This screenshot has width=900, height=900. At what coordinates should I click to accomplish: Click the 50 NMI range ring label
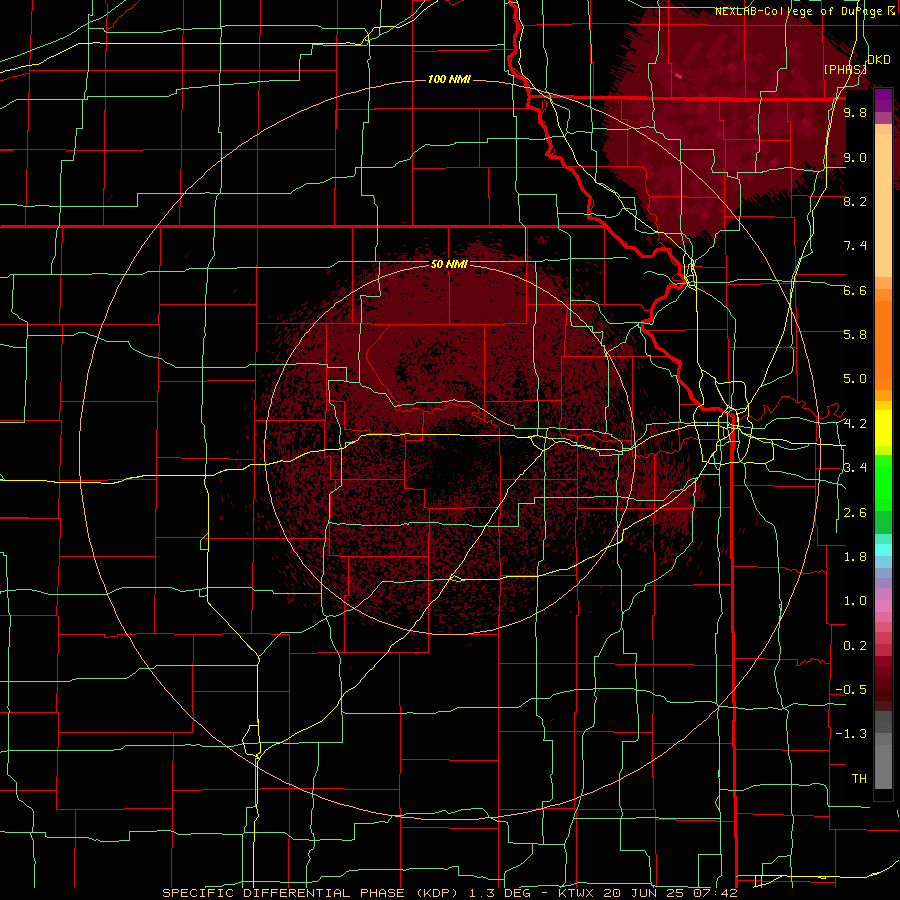(449, 265)
